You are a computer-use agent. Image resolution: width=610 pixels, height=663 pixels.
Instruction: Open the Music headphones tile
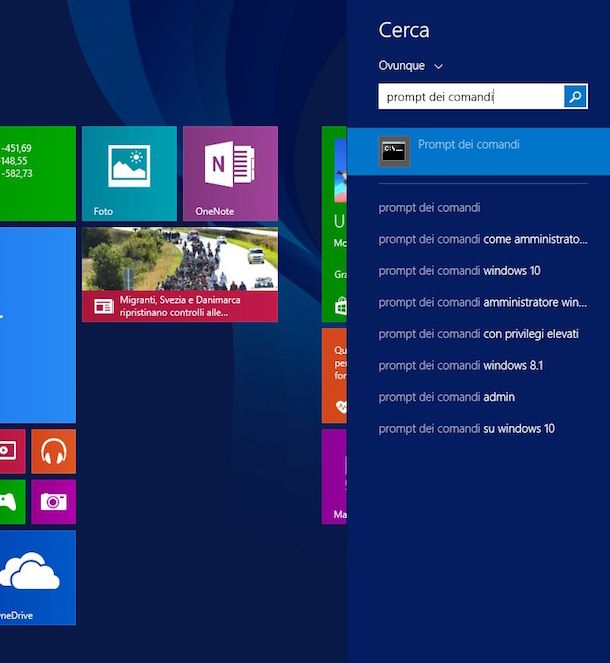point(53,452)
